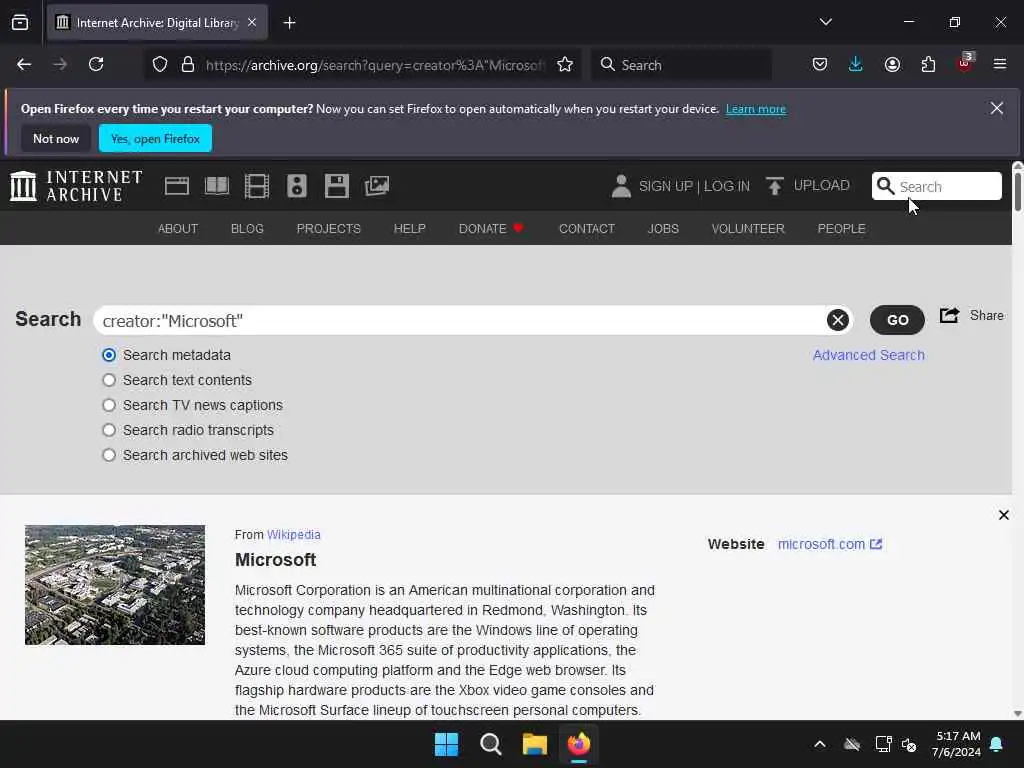
Task: Select Search archived web sites option
Action: [109, 455]
